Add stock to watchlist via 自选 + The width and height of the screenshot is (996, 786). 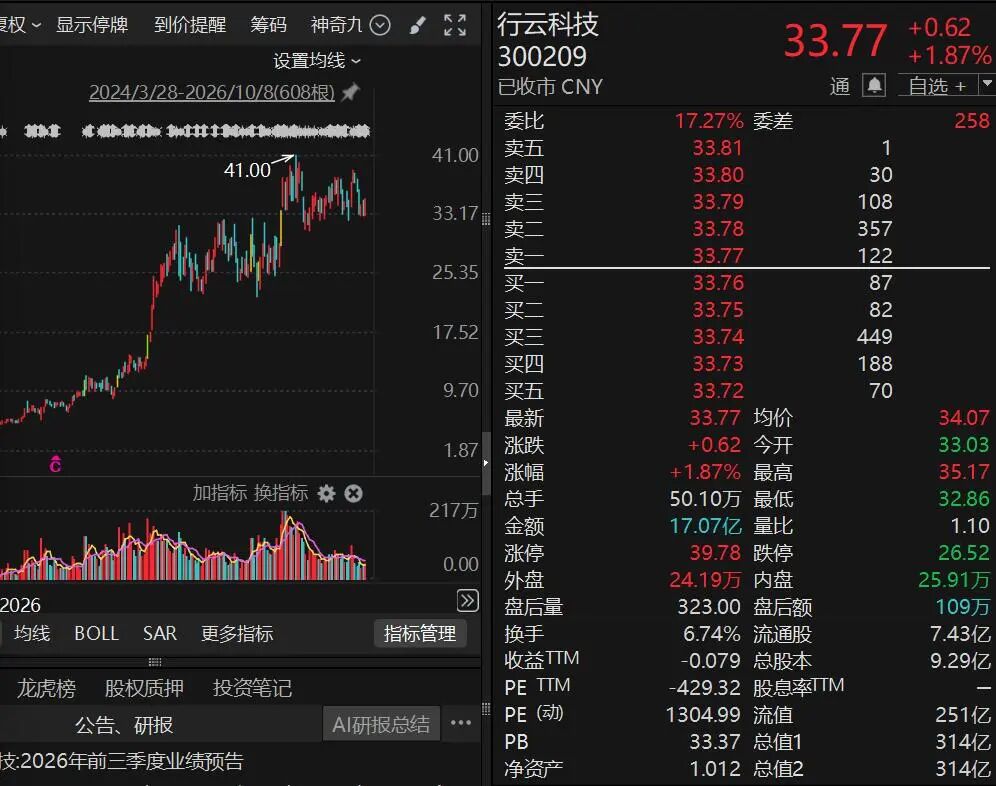point(938,85)
